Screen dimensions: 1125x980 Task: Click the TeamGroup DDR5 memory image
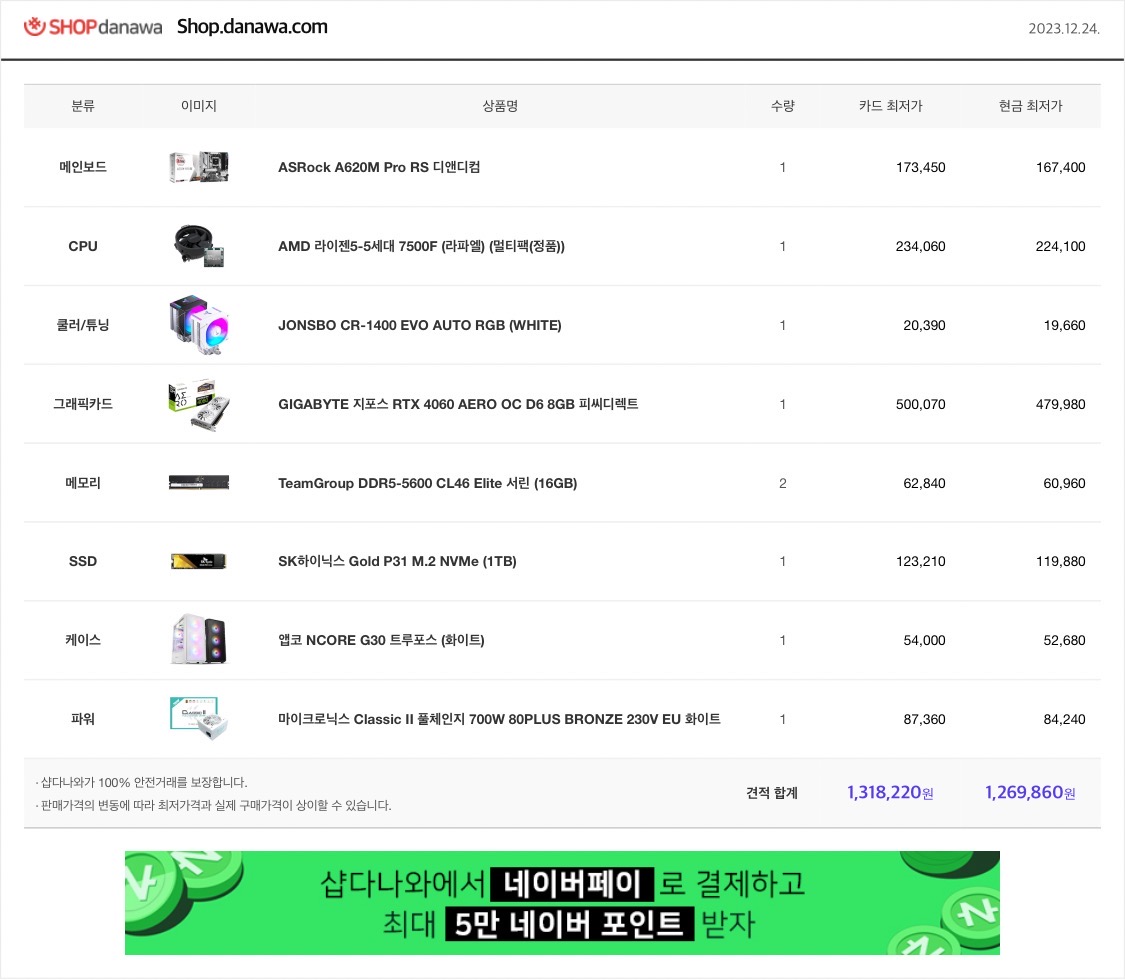pos(199,483)
